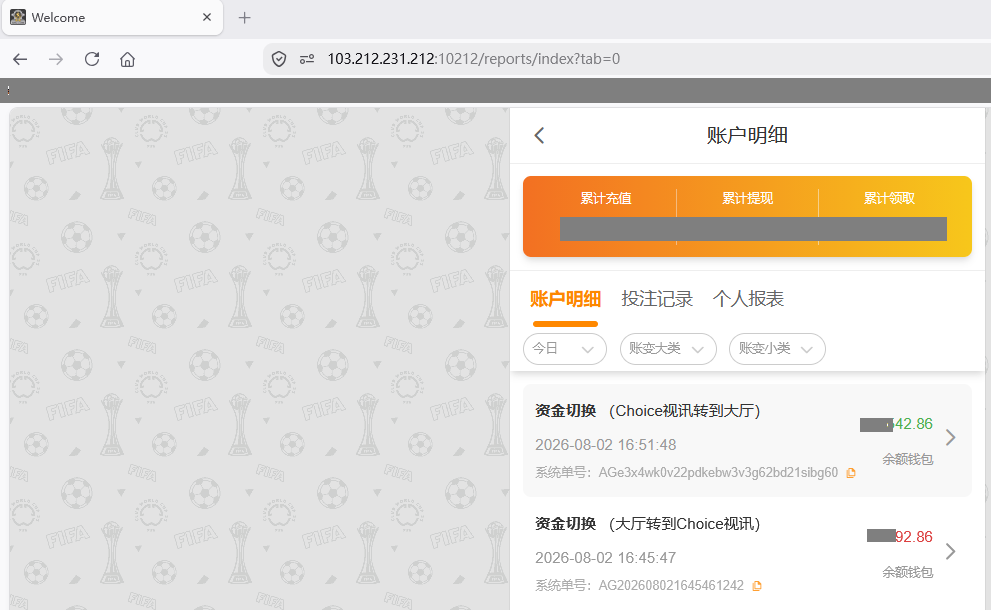Screen dimensions: 991x610
Task: Go back from 账户明细 page
Action: pos(539,135)
